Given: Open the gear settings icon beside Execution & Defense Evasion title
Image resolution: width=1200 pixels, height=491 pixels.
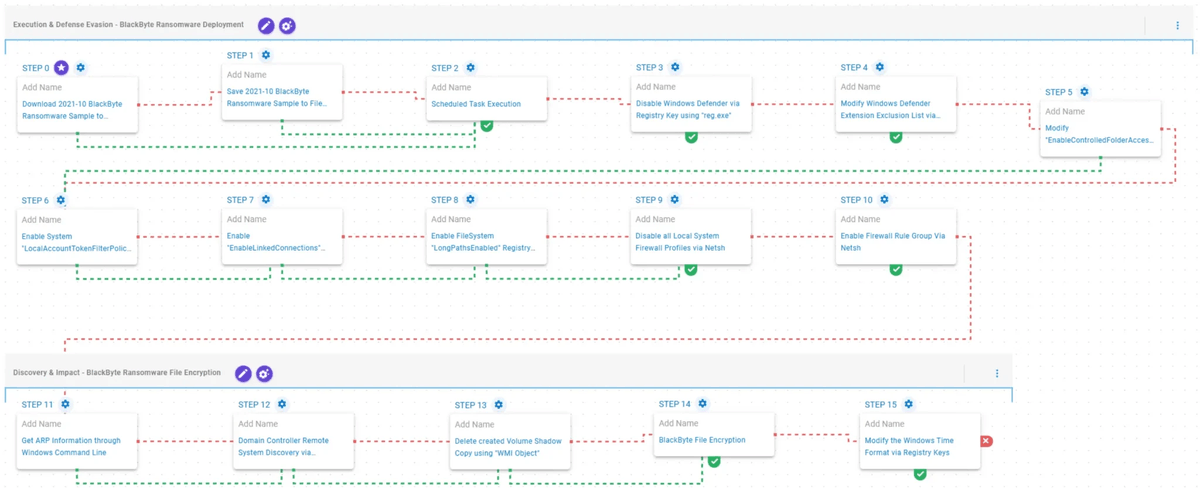Looking at the screenshot, I should pos(287,25).
